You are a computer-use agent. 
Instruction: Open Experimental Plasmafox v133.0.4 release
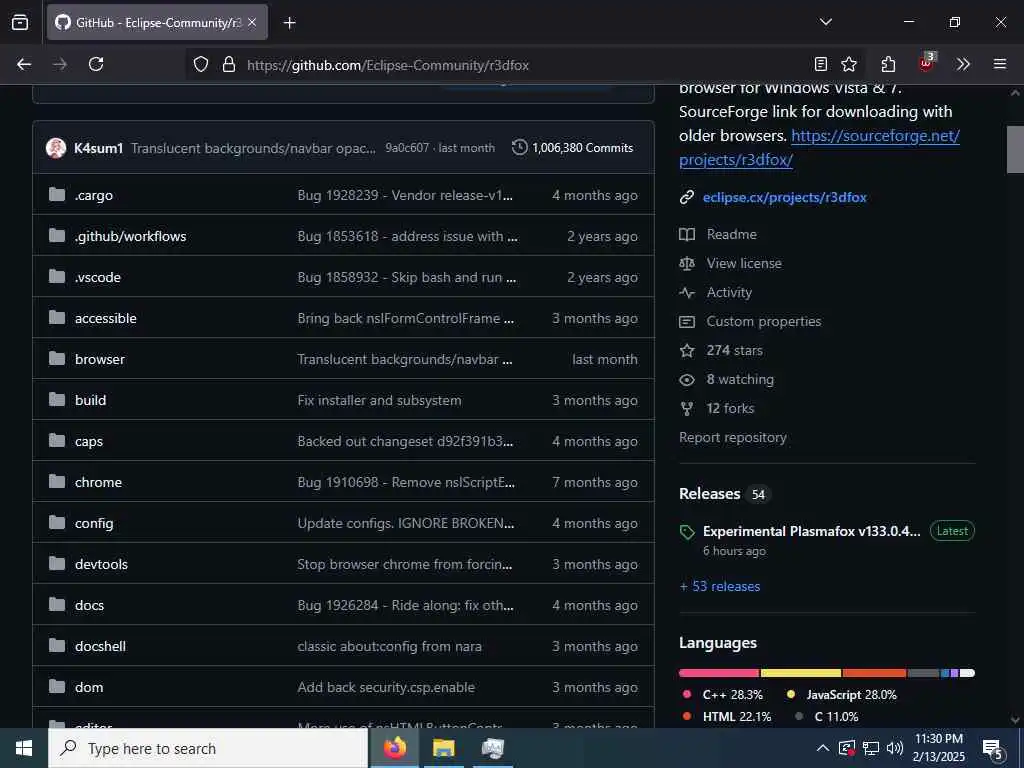811,531
